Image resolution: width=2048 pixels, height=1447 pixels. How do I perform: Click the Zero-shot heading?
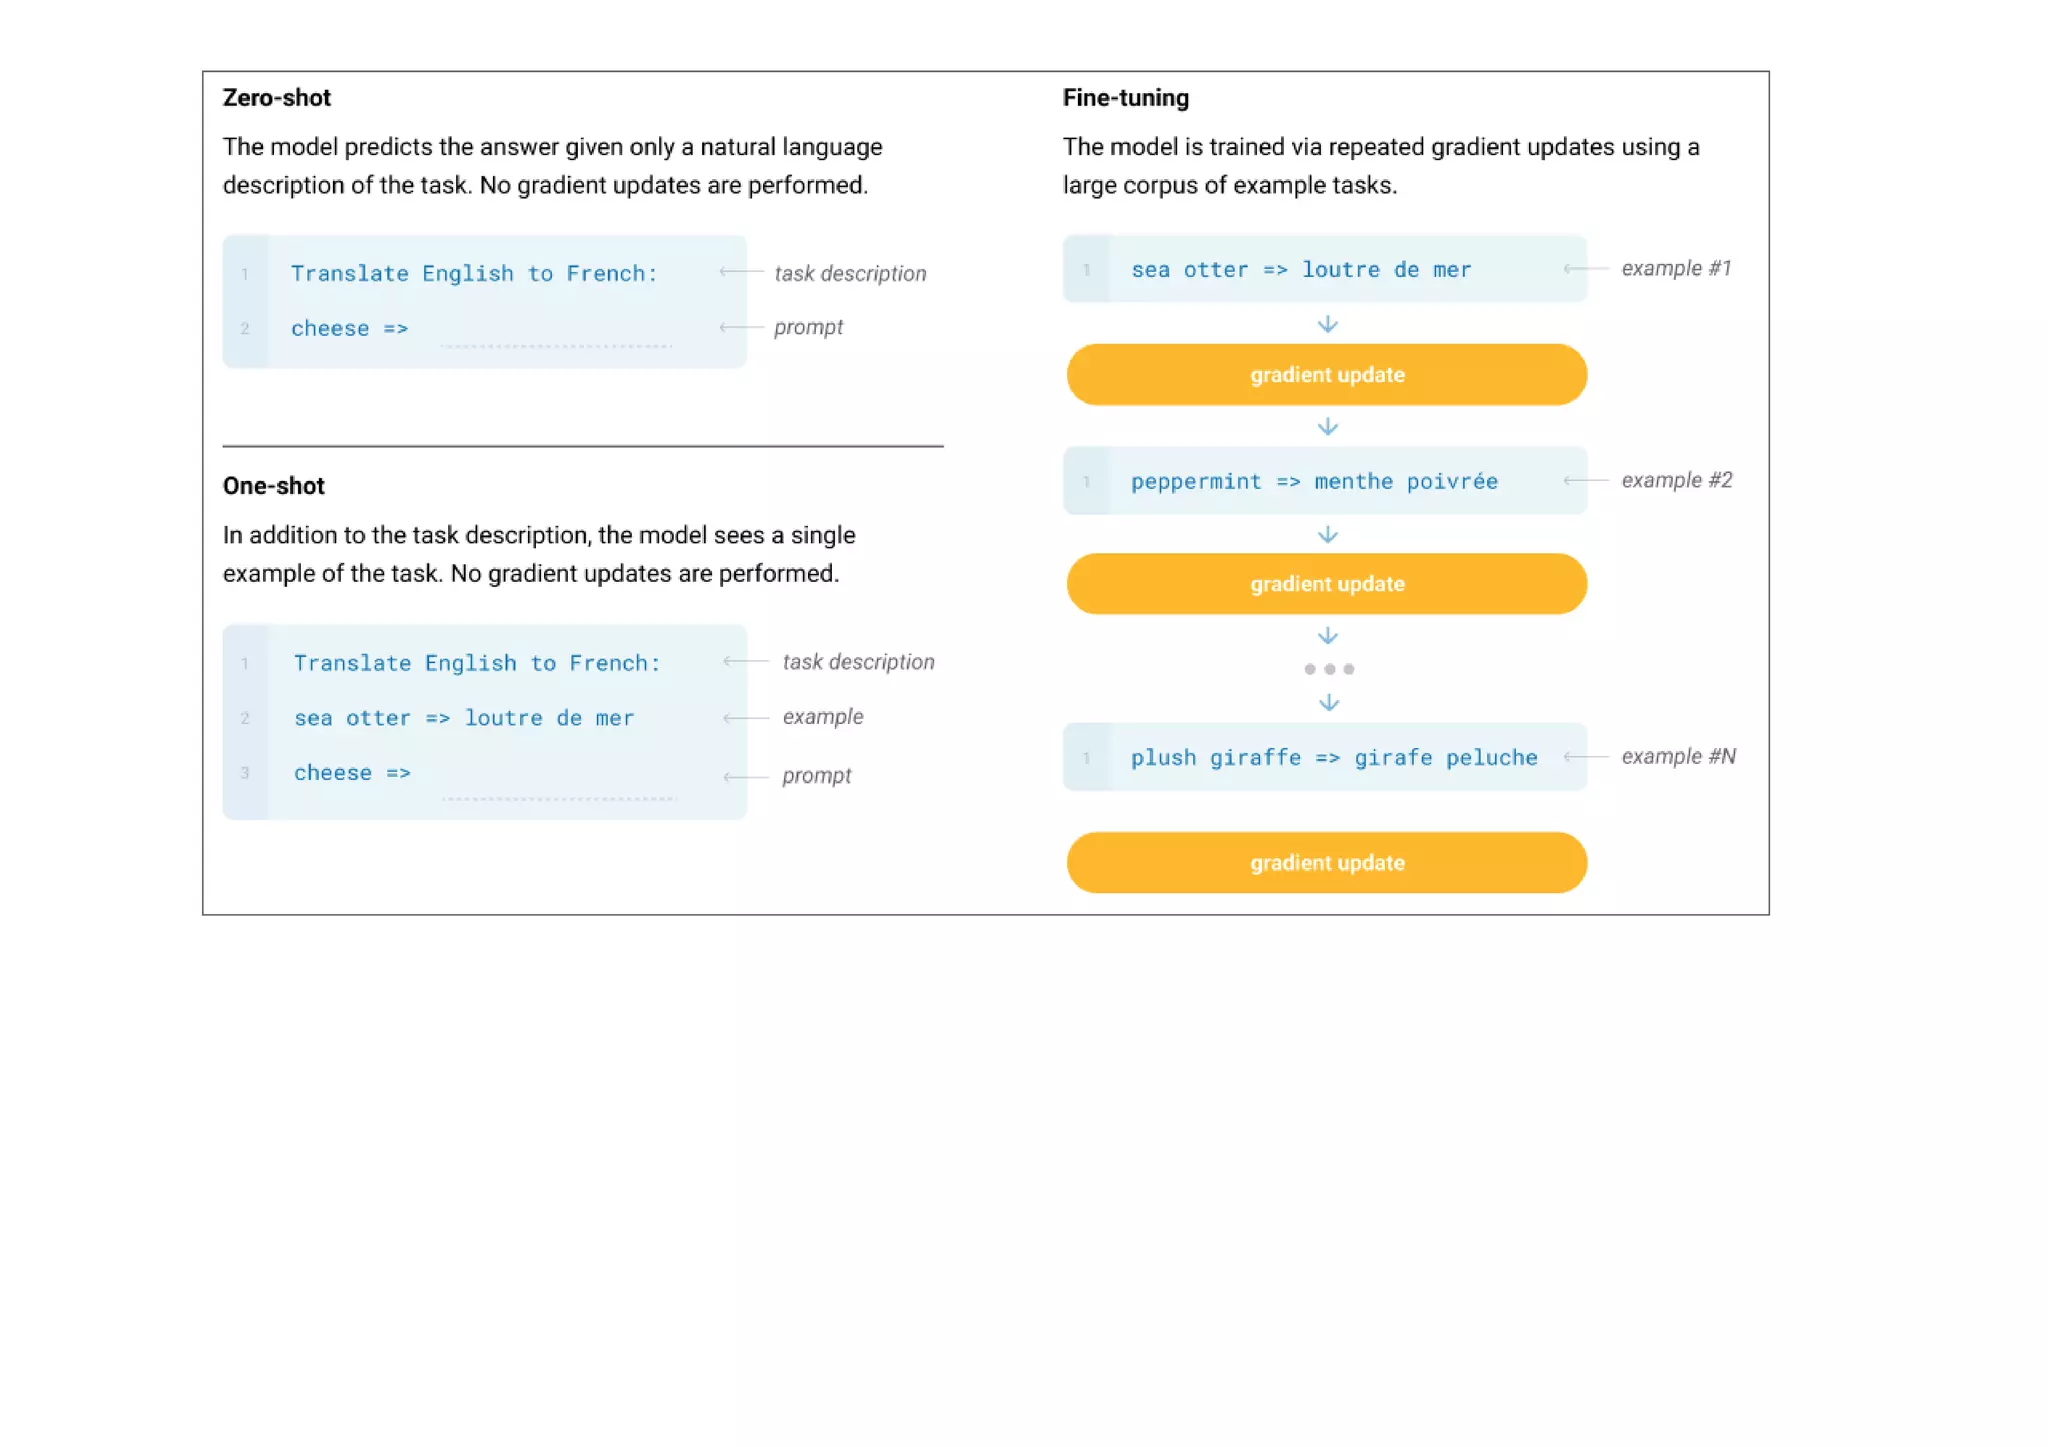(276, 98)
